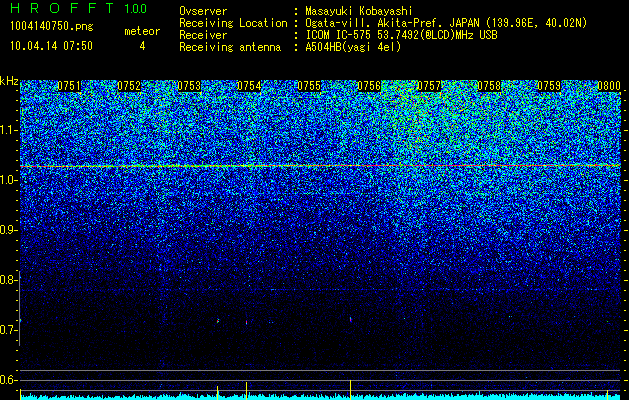Screen dimensions: 629x400
Task: Click the 'Receiver' field label
Action: pyautogui.click(x=203, y=35)
